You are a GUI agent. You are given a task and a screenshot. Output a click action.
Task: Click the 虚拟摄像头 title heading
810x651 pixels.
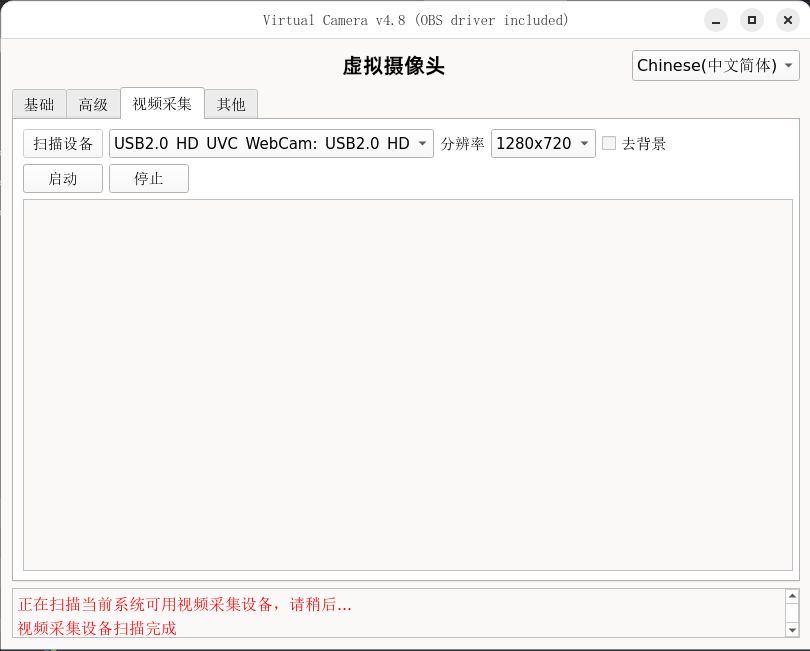click(x=393, y=66)
